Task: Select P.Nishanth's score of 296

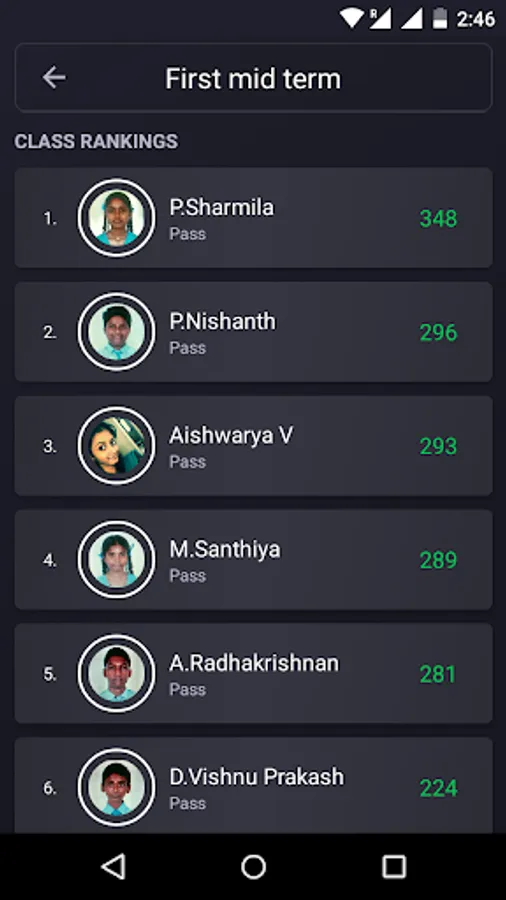Action: [x=438, y=332]
